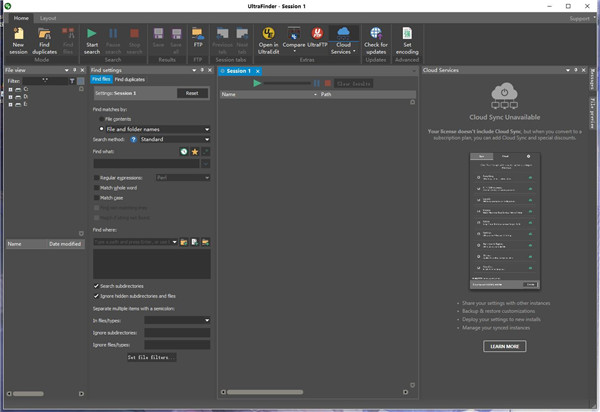Enable Match whole word checkbox
The height and width of the screenshot is (412, 600).
coord(96,188)
